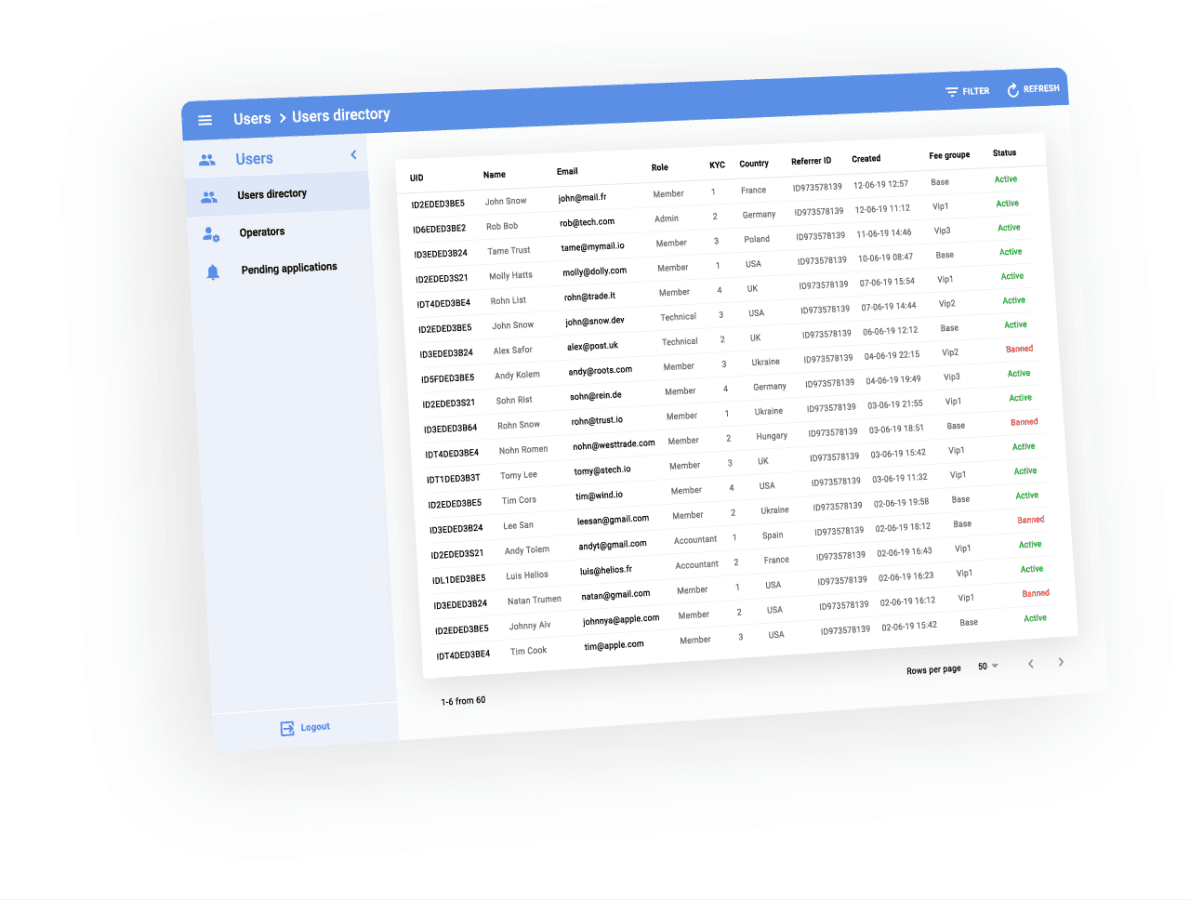The width and height of the screenshot is (1190, 900).
Task: Click the Users group icon in sidebar header
Action: (207, 160)
